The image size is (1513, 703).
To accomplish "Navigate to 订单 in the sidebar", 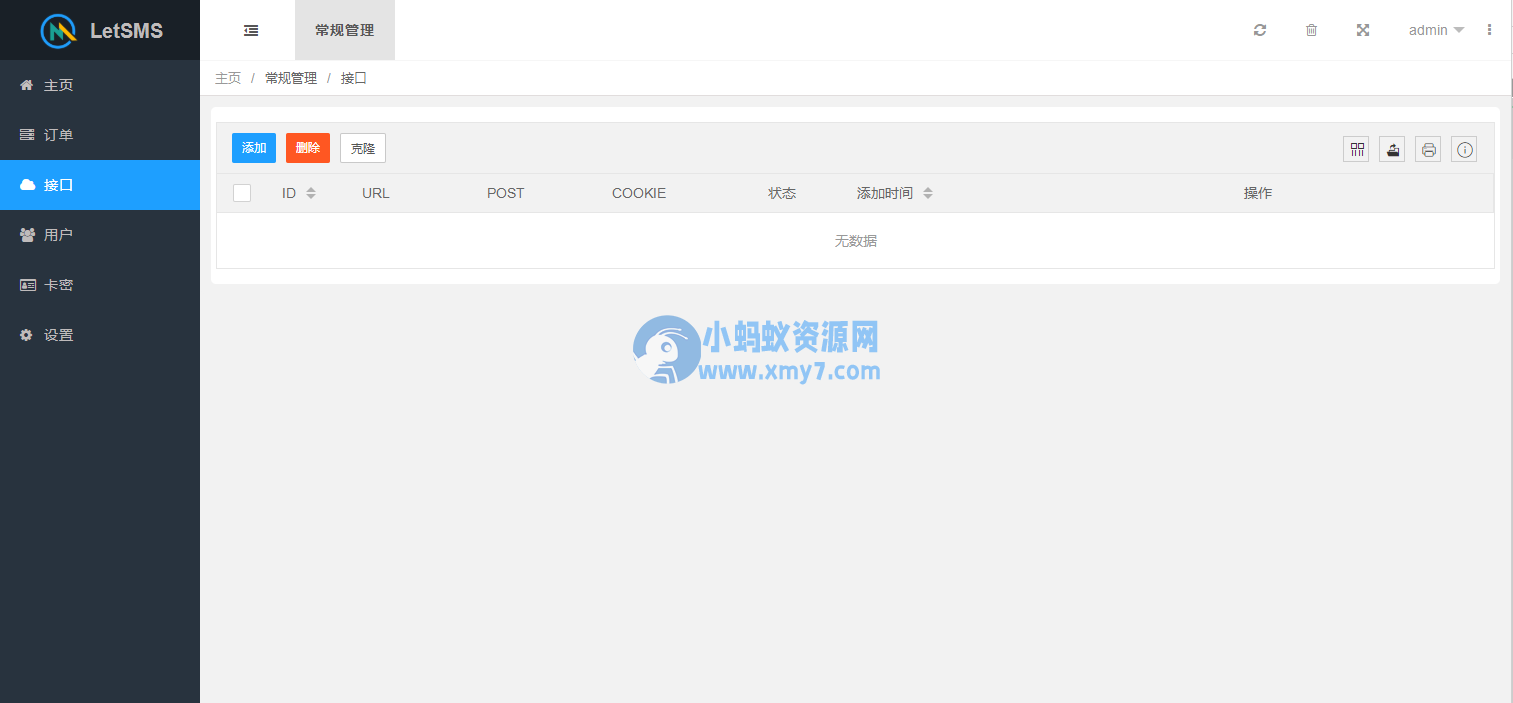I will pyautogui.click(x=60, y=134).
